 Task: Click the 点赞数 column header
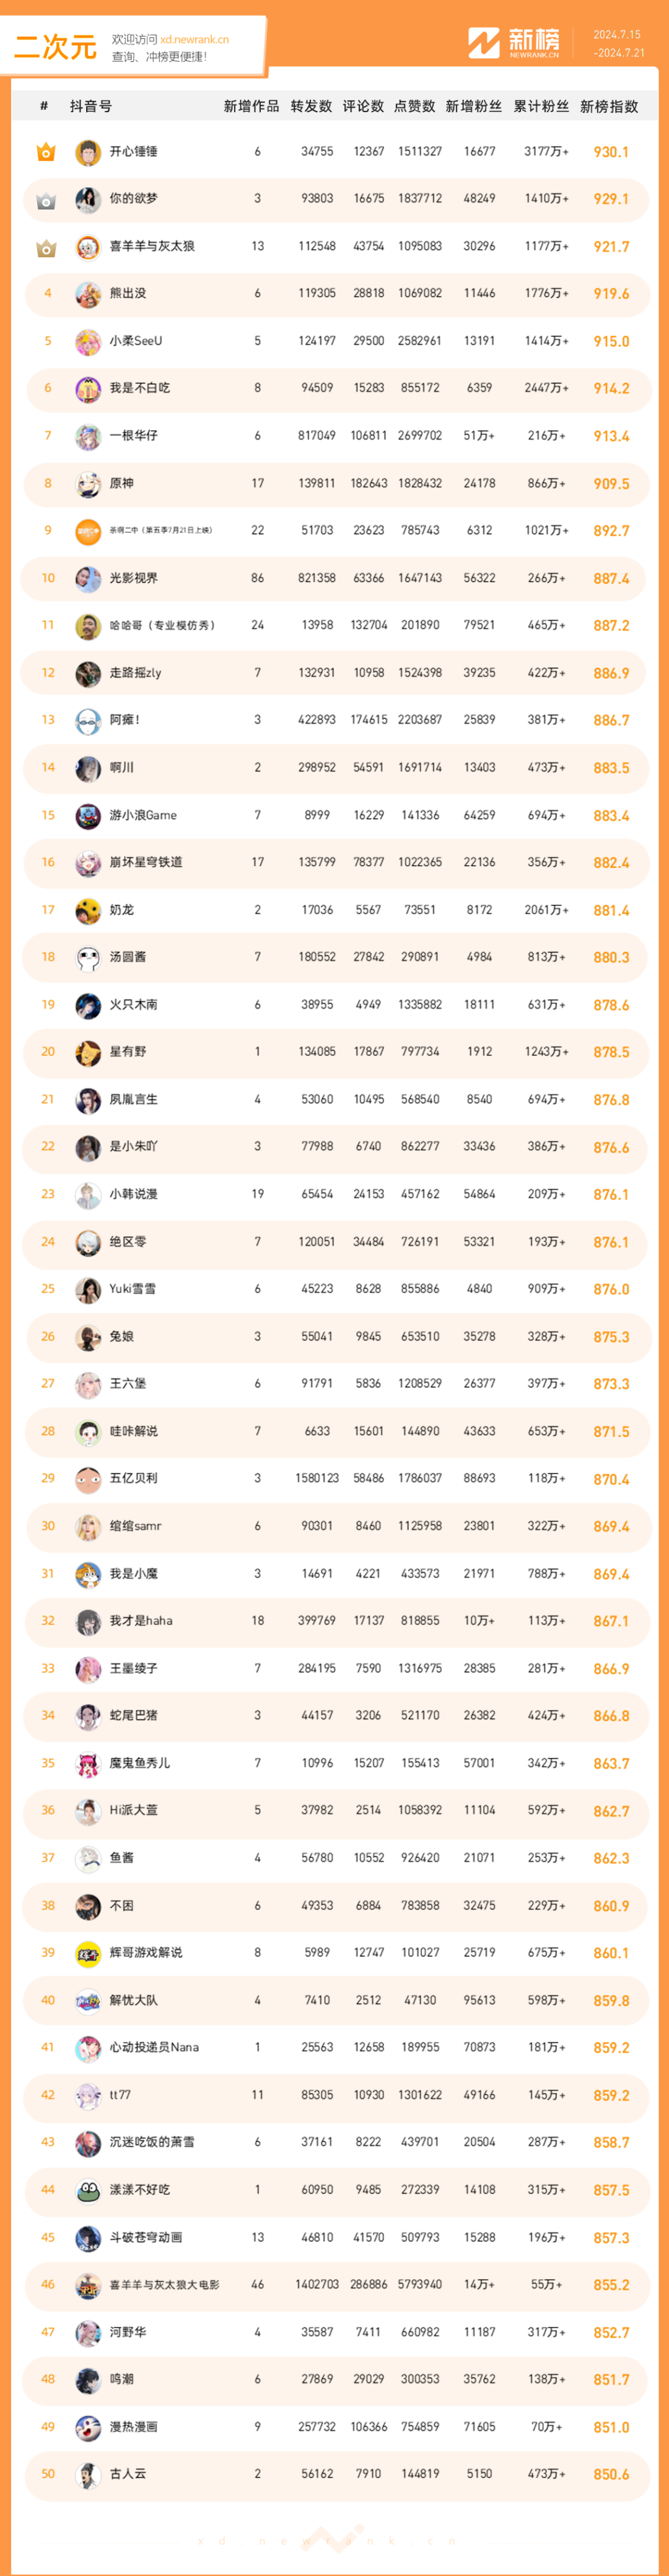tap(414, 106)
